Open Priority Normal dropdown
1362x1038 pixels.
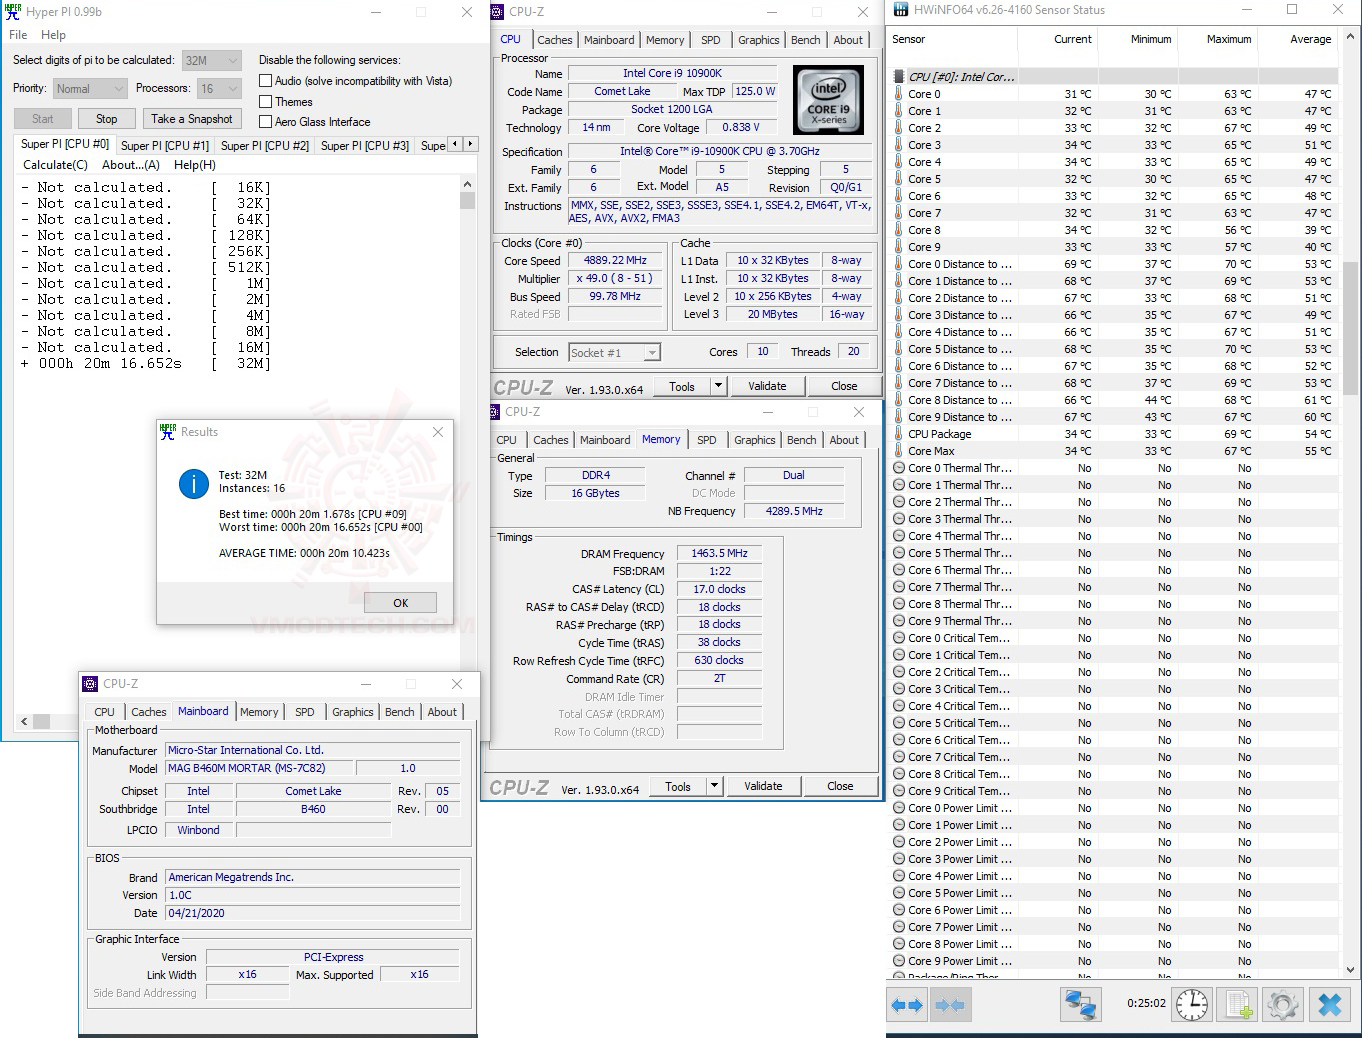pyautogui.click(x=89, y=89)
